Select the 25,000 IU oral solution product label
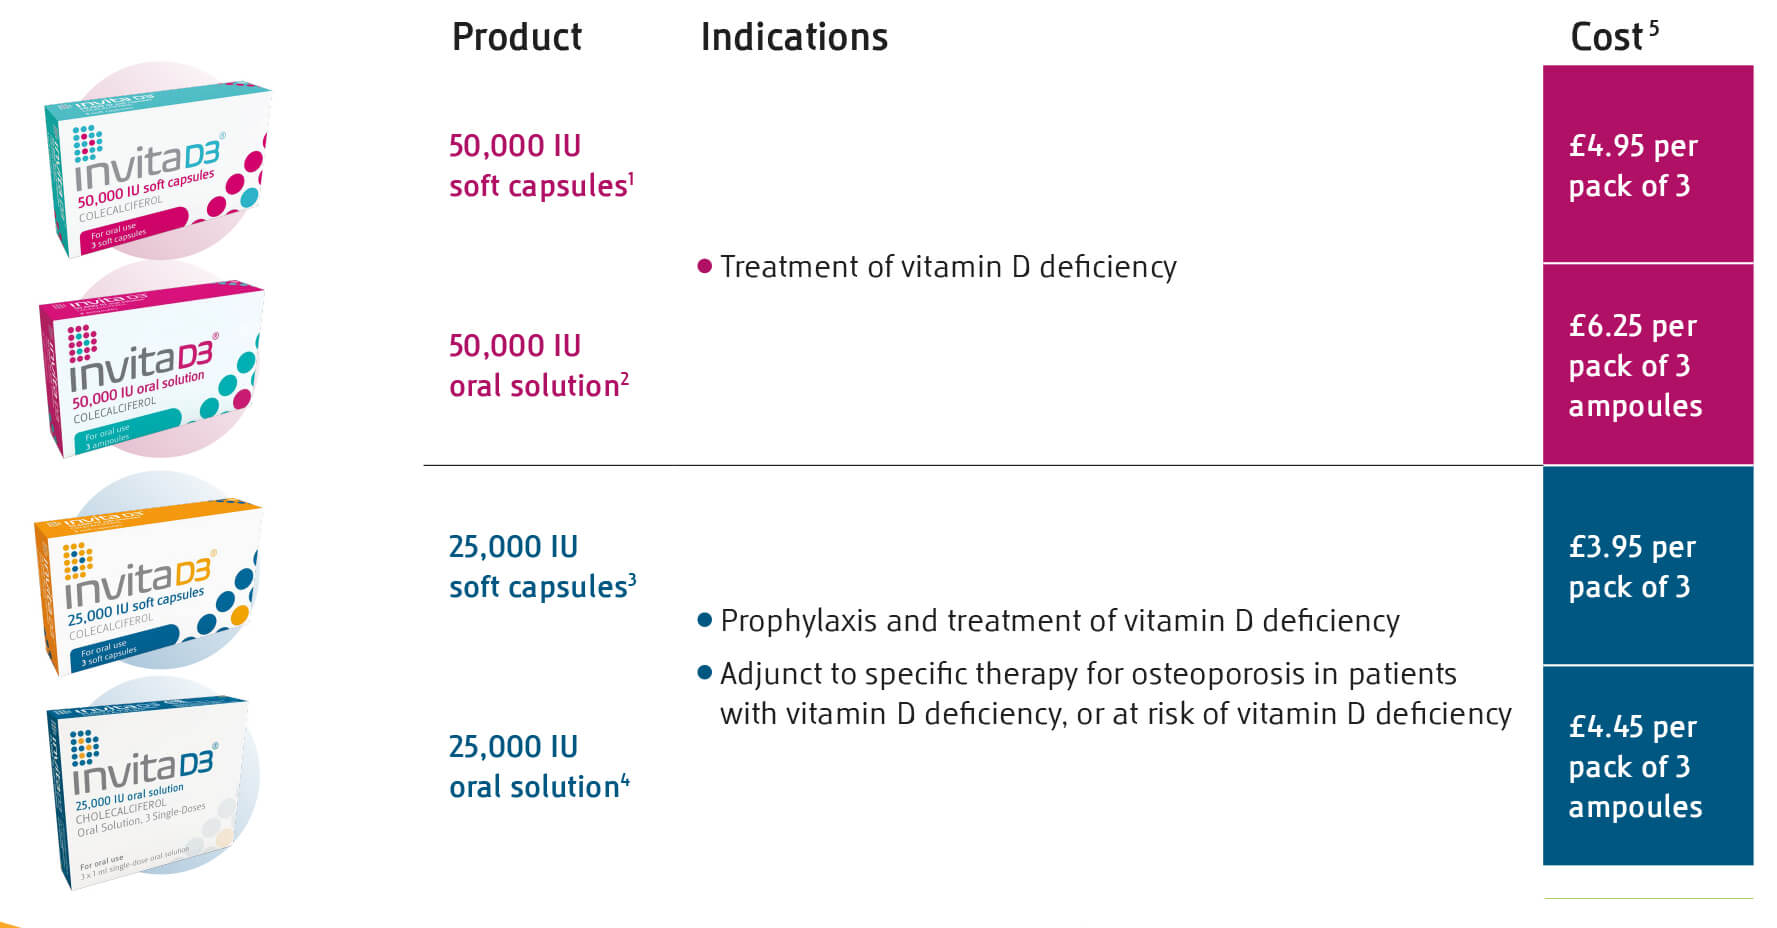Screen dimensions: 1777x928 [539, 767]
